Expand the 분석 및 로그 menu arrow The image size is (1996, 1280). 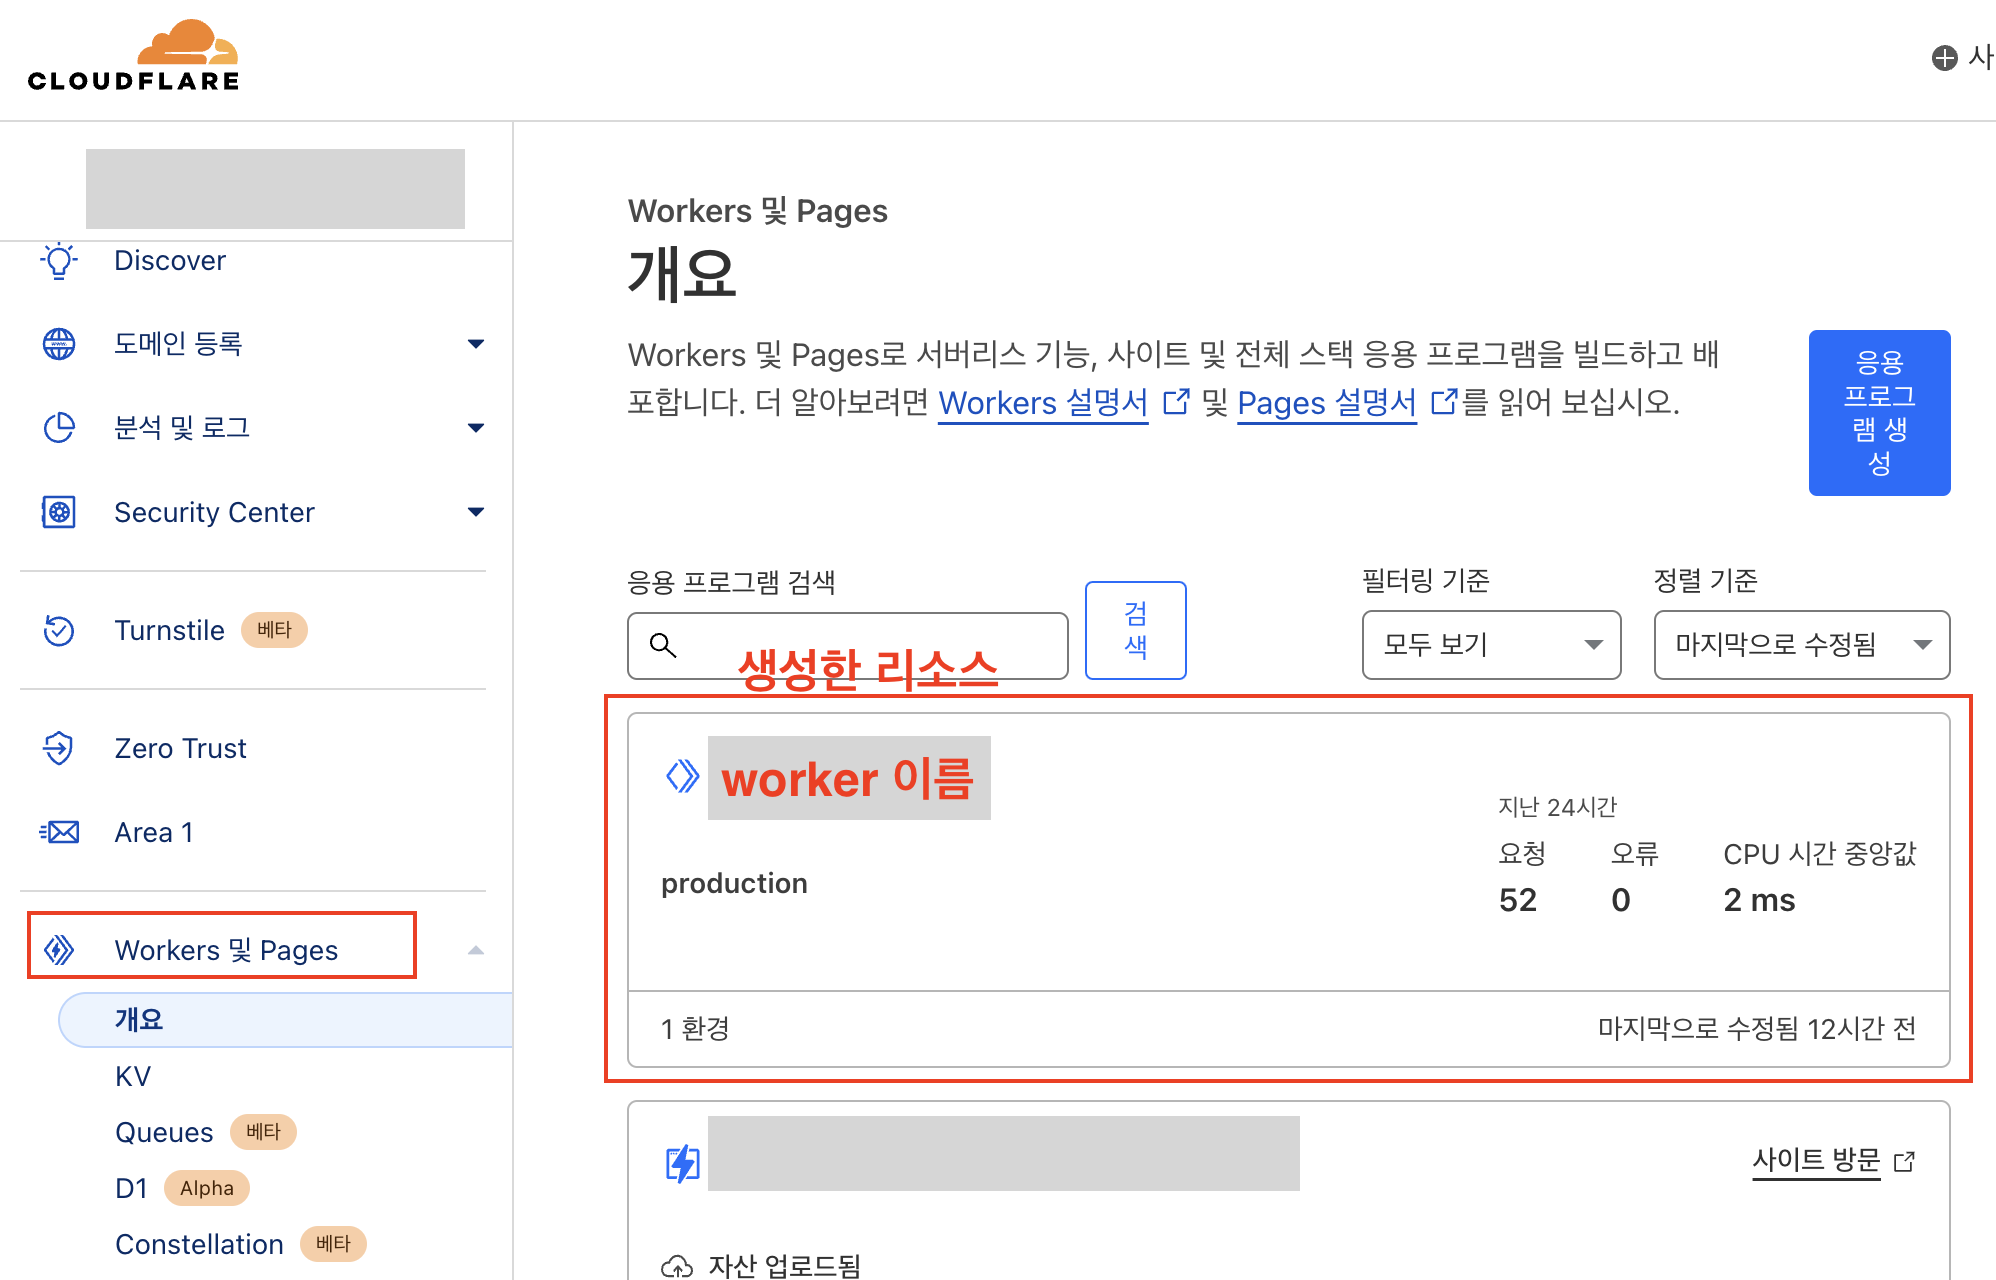476,428
